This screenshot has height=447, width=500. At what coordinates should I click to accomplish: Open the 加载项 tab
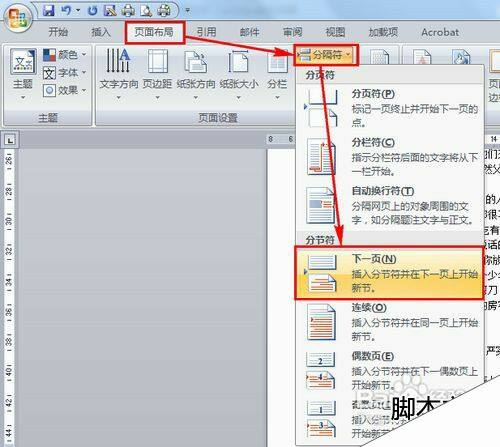point(383,32)
